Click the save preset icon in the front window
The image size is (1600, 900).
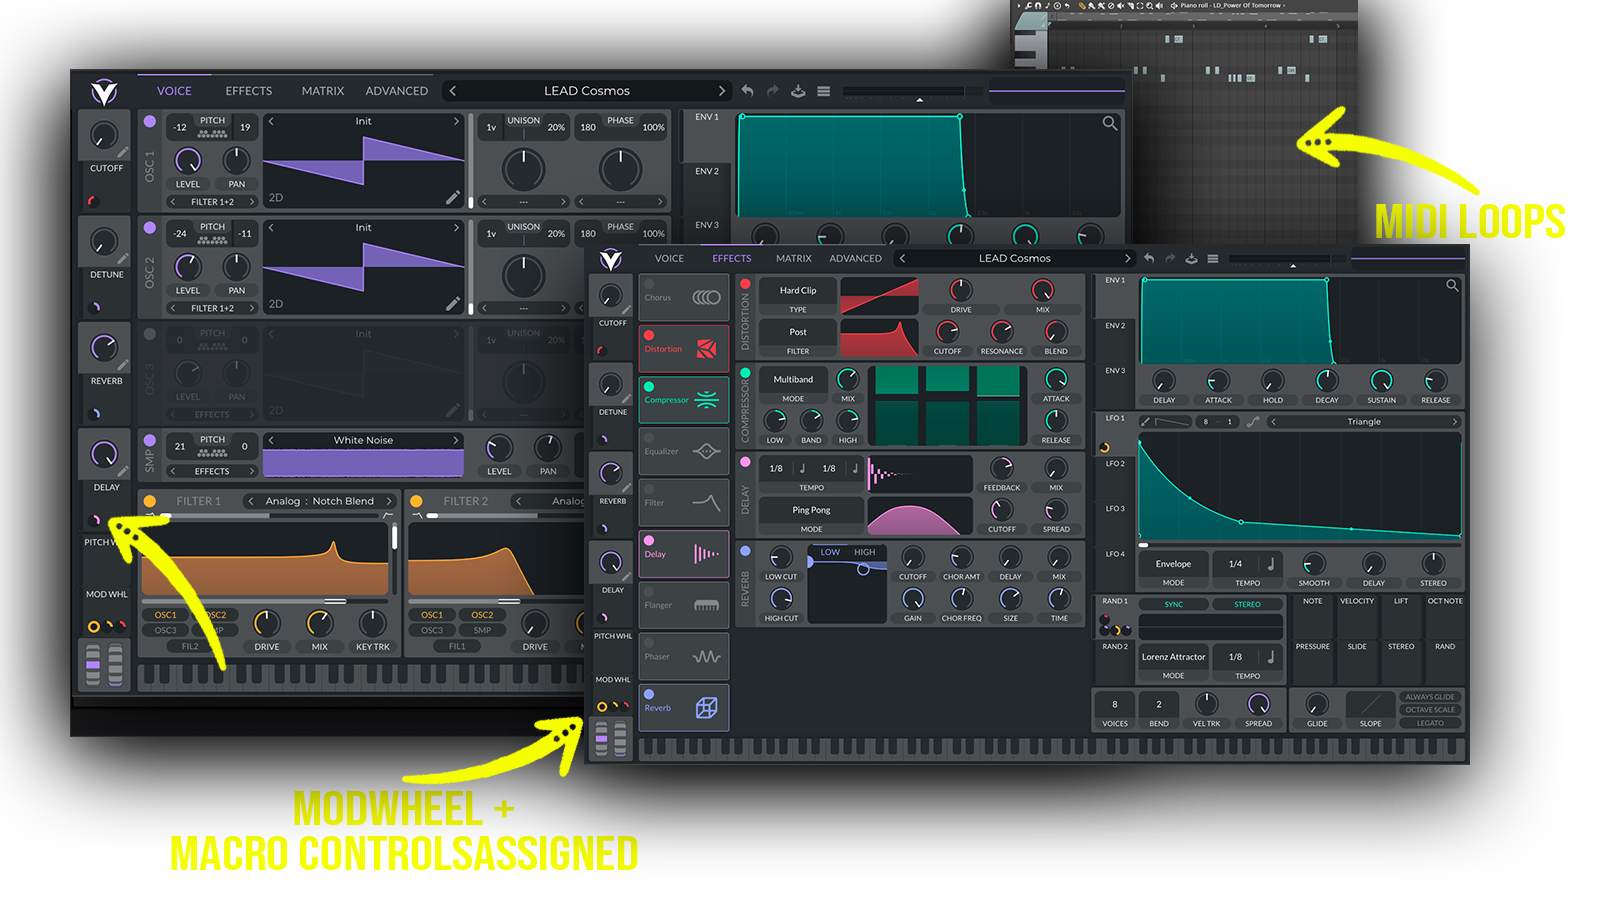[1191, 258]
